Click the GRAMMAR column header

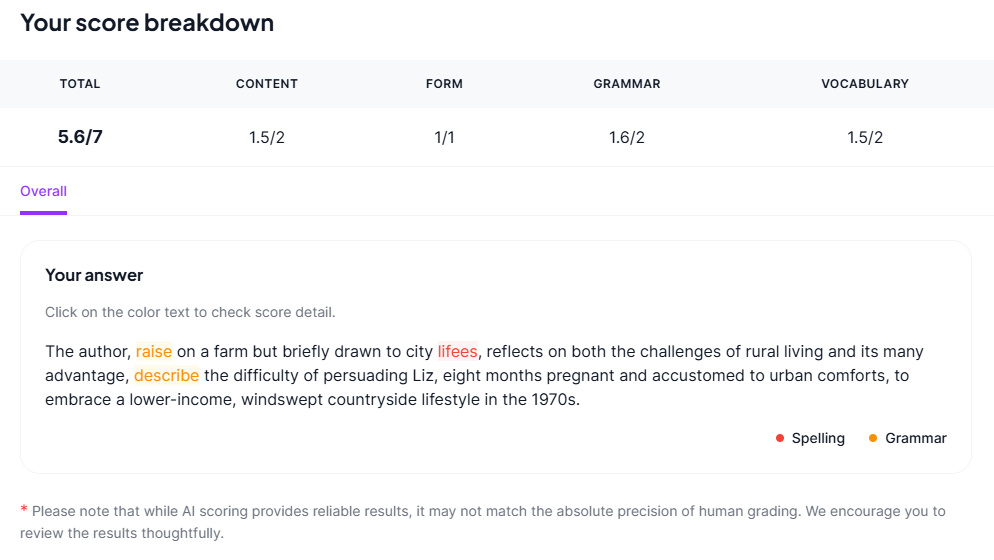pos(627,84)
